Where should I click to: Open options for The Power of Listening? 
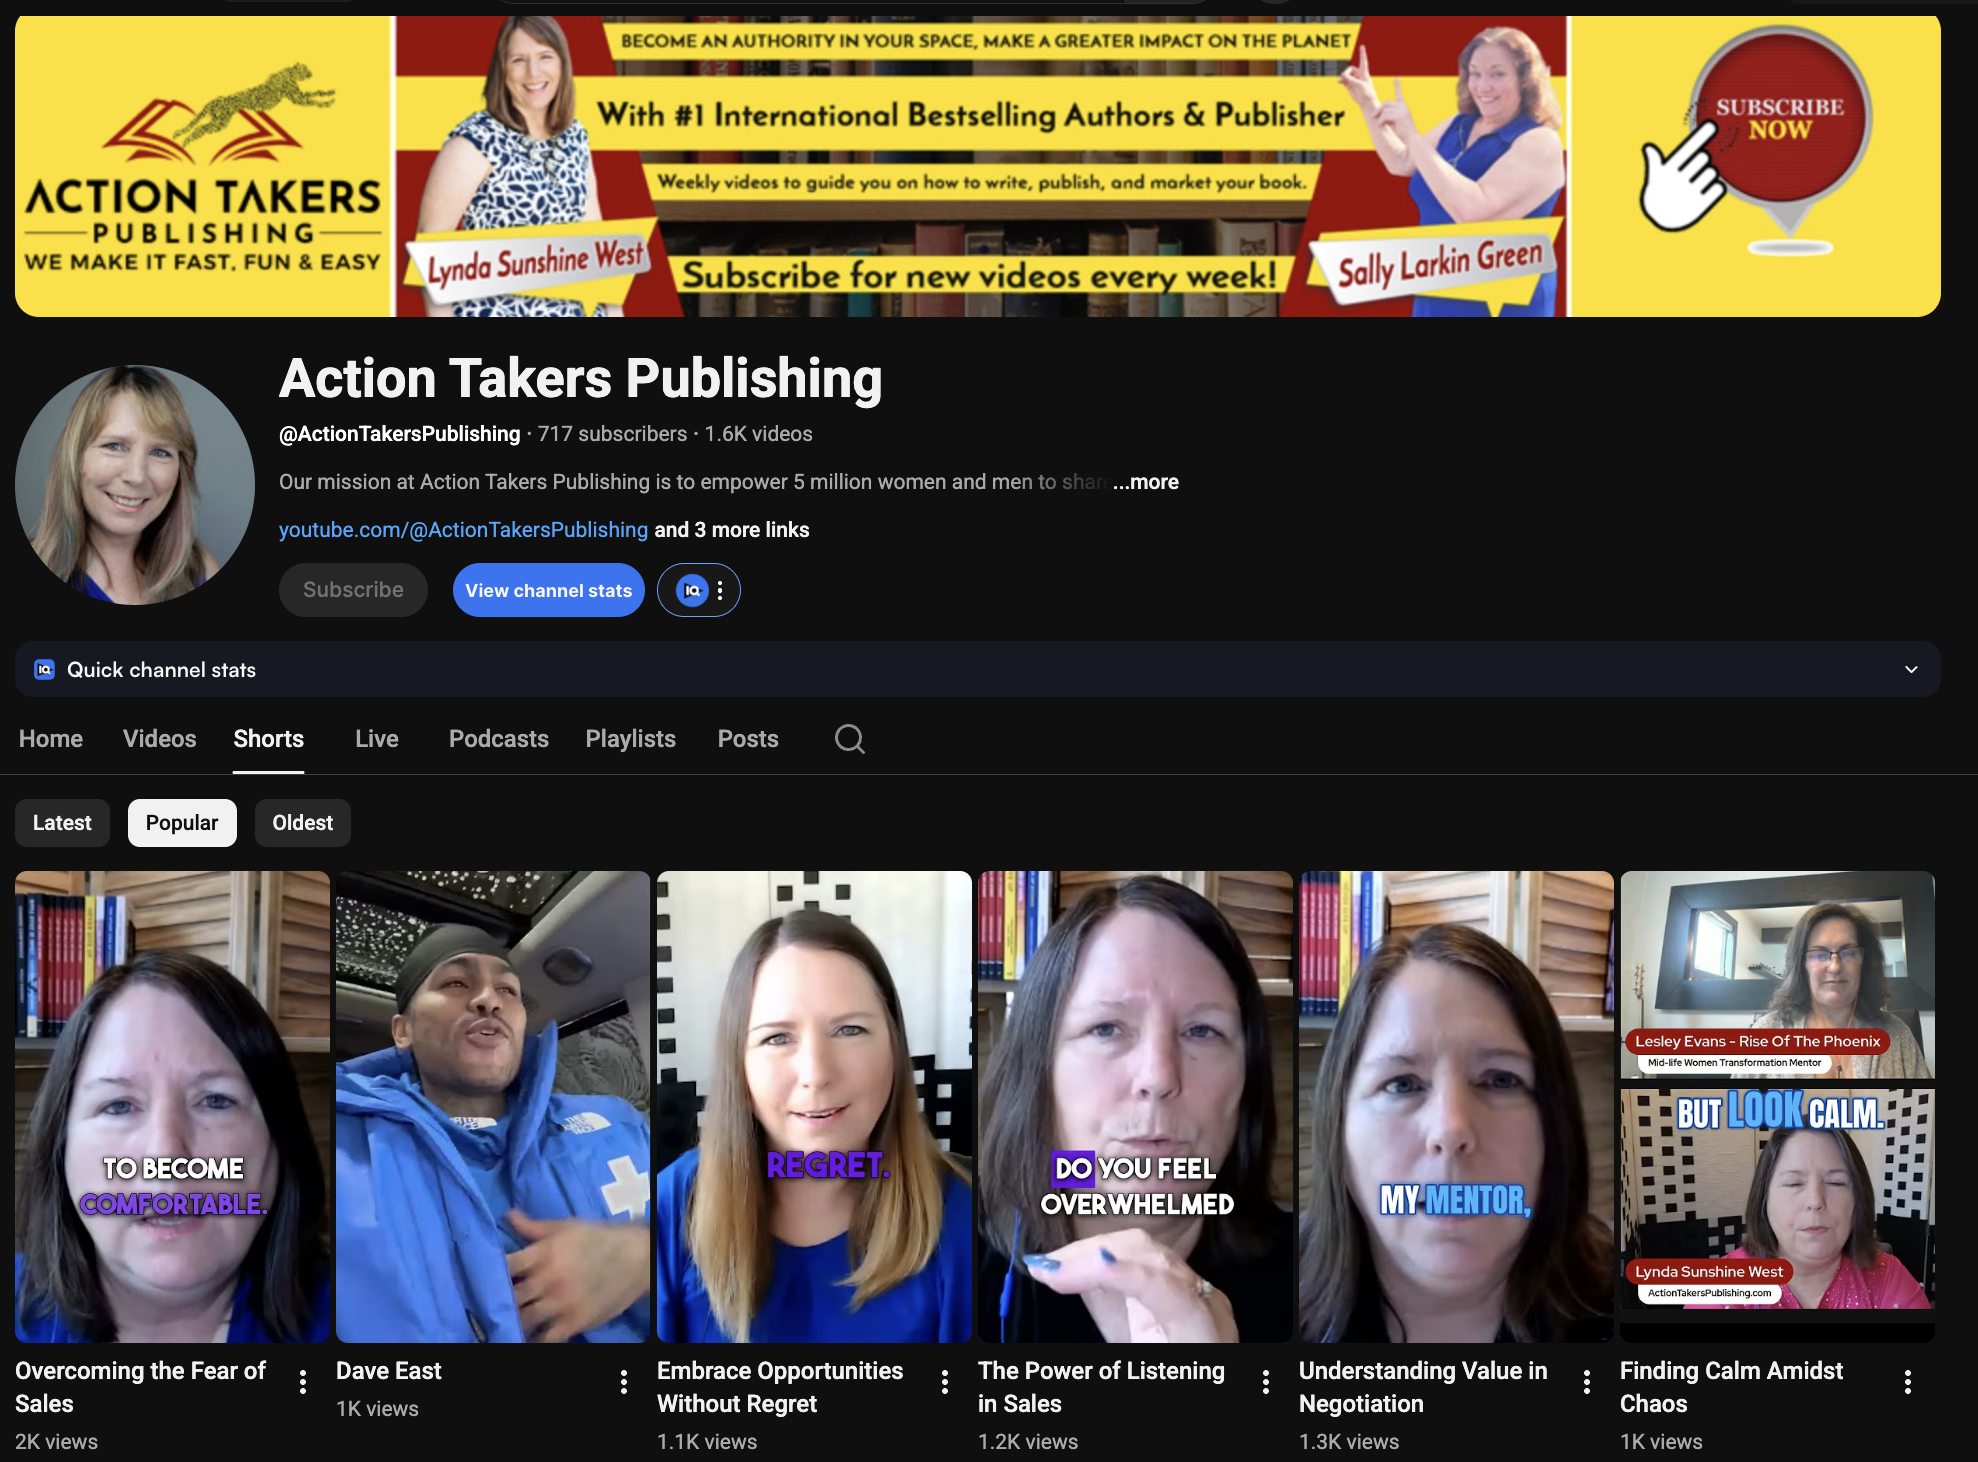[x=1266, y=1382]
